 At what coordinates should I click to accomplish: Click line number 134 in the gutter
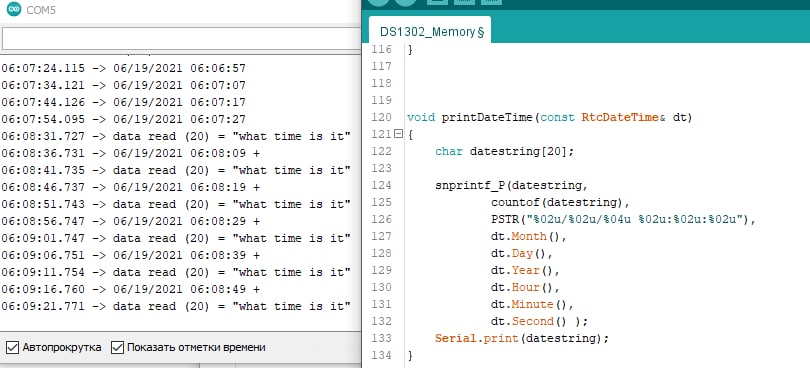coord(382,356)
